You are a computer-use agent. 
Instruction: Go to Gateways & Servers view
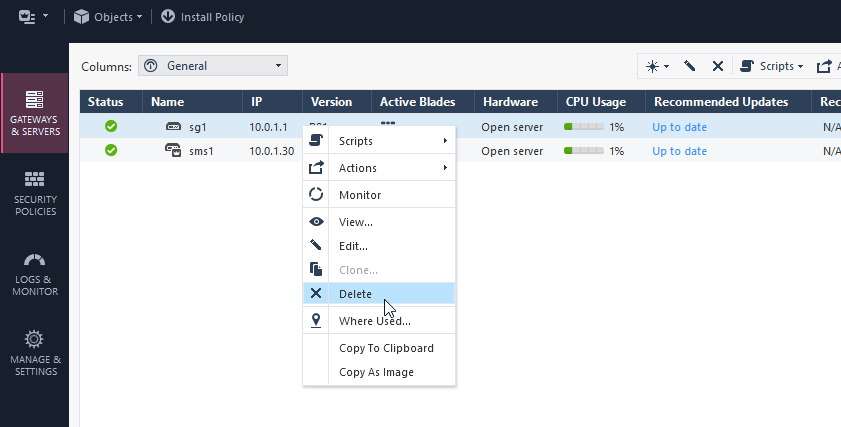click(x=35, y=113)
